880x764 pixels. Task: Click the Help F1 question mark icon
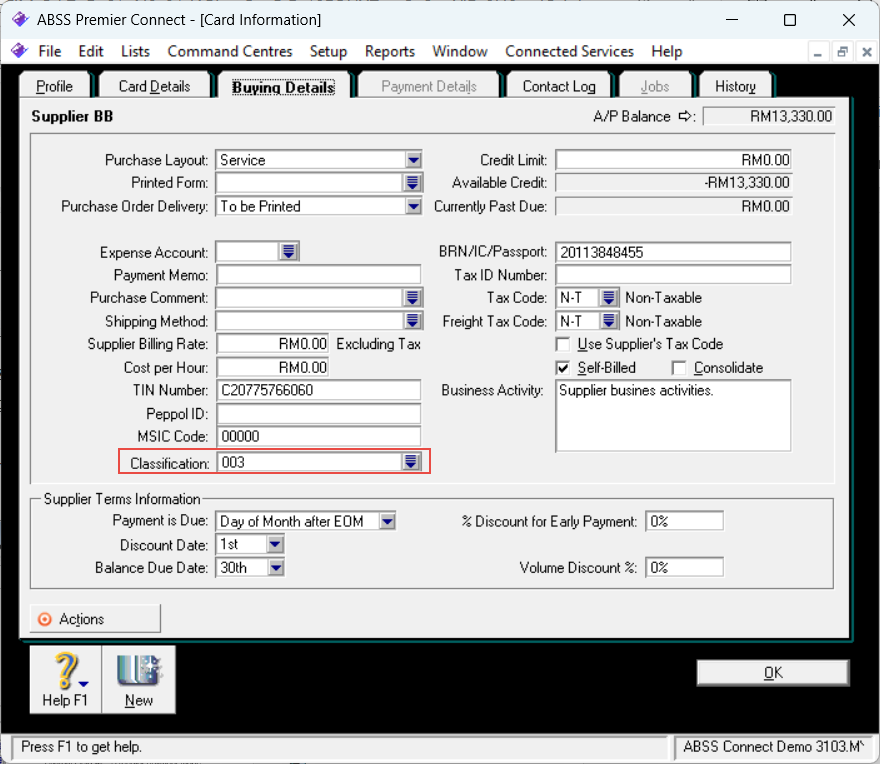point(65,672)
